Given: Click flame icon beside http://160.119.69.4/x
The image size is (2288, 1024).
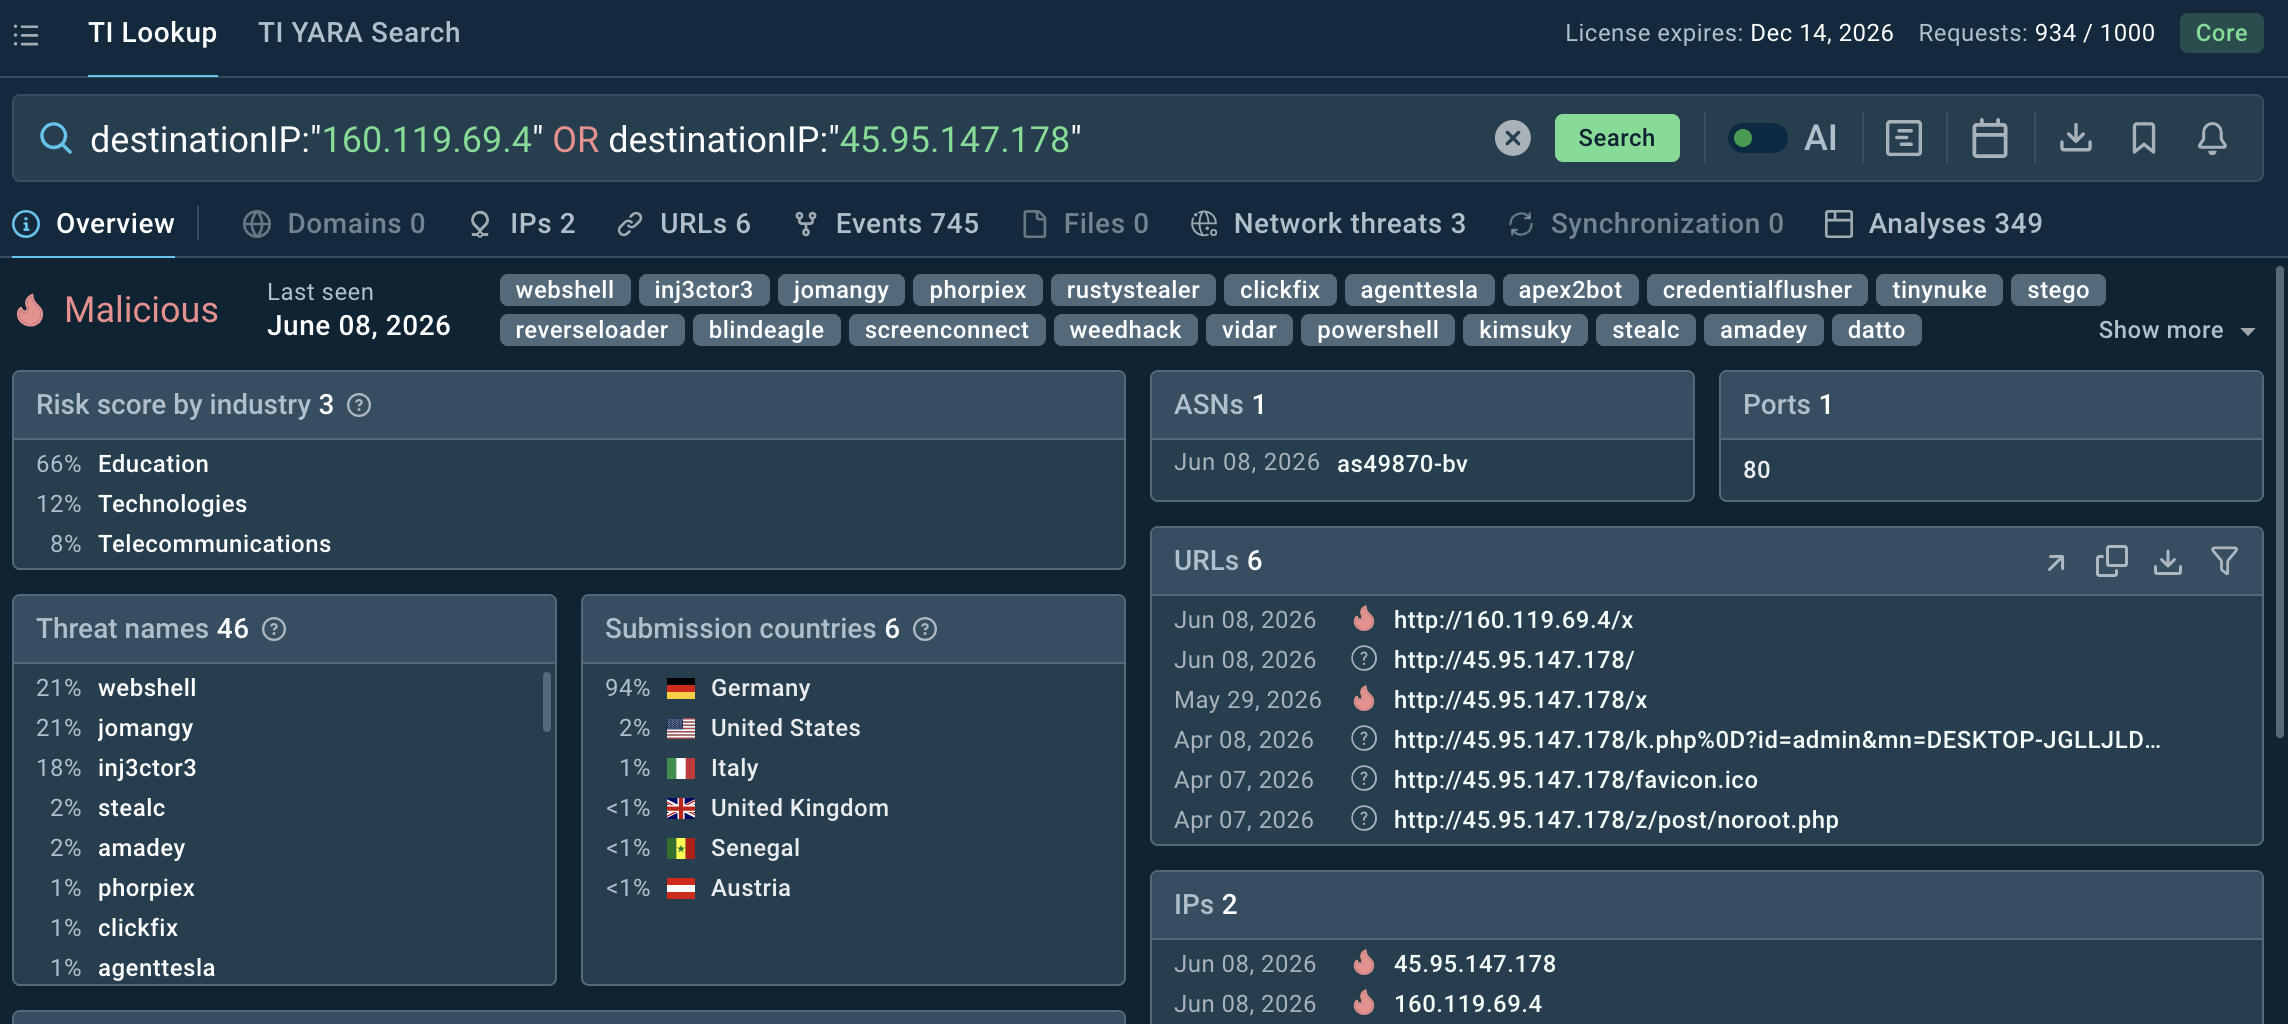Looking at the screenshot, I should click(1364, 619).
